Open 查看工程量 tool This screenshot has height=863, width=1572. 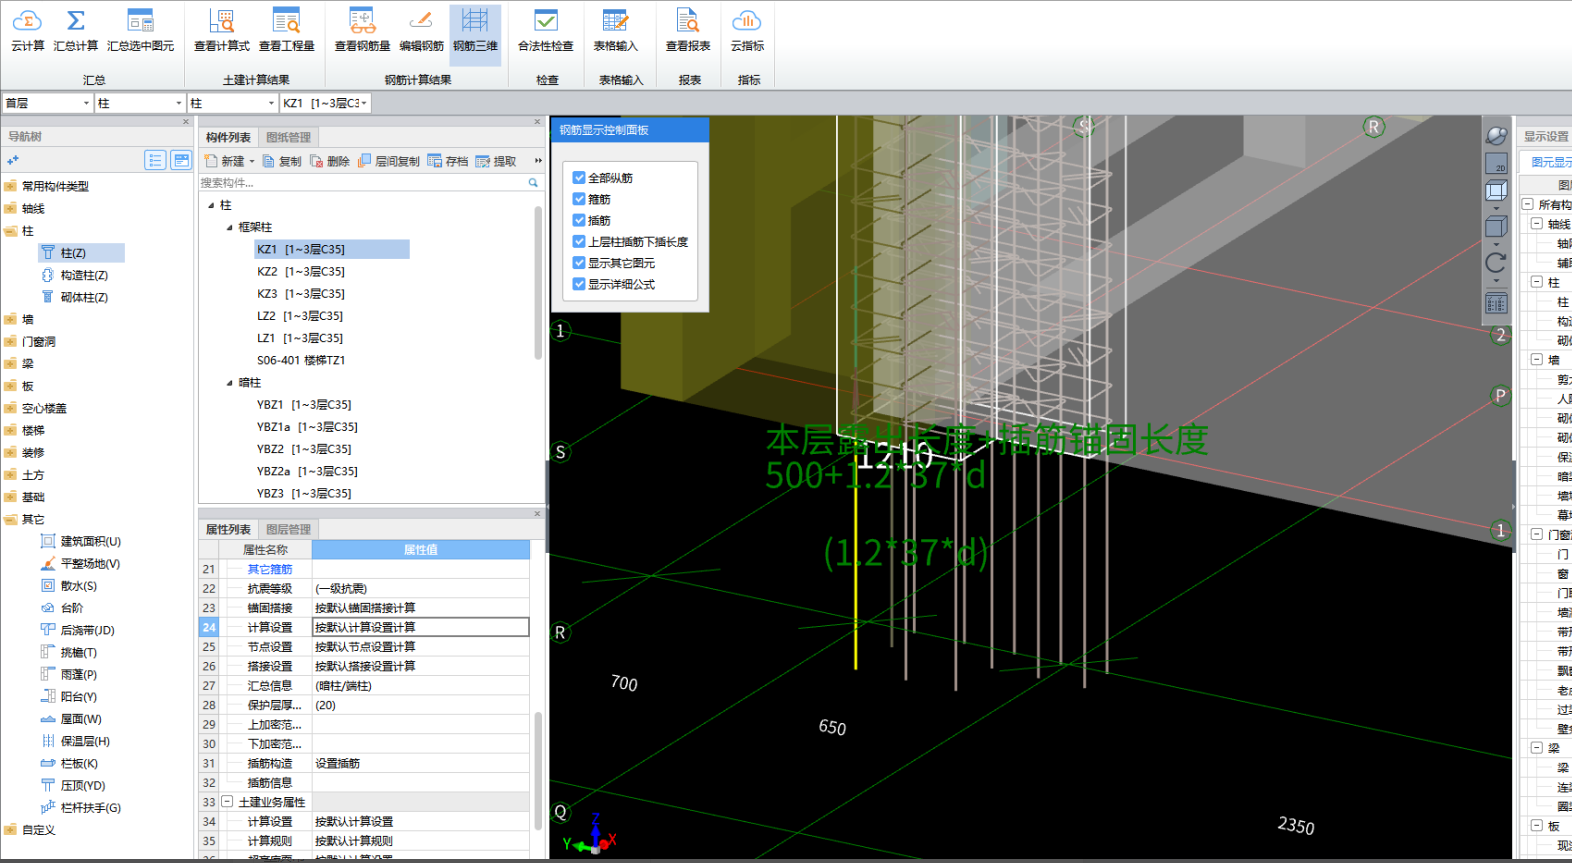tap(287, 30)
